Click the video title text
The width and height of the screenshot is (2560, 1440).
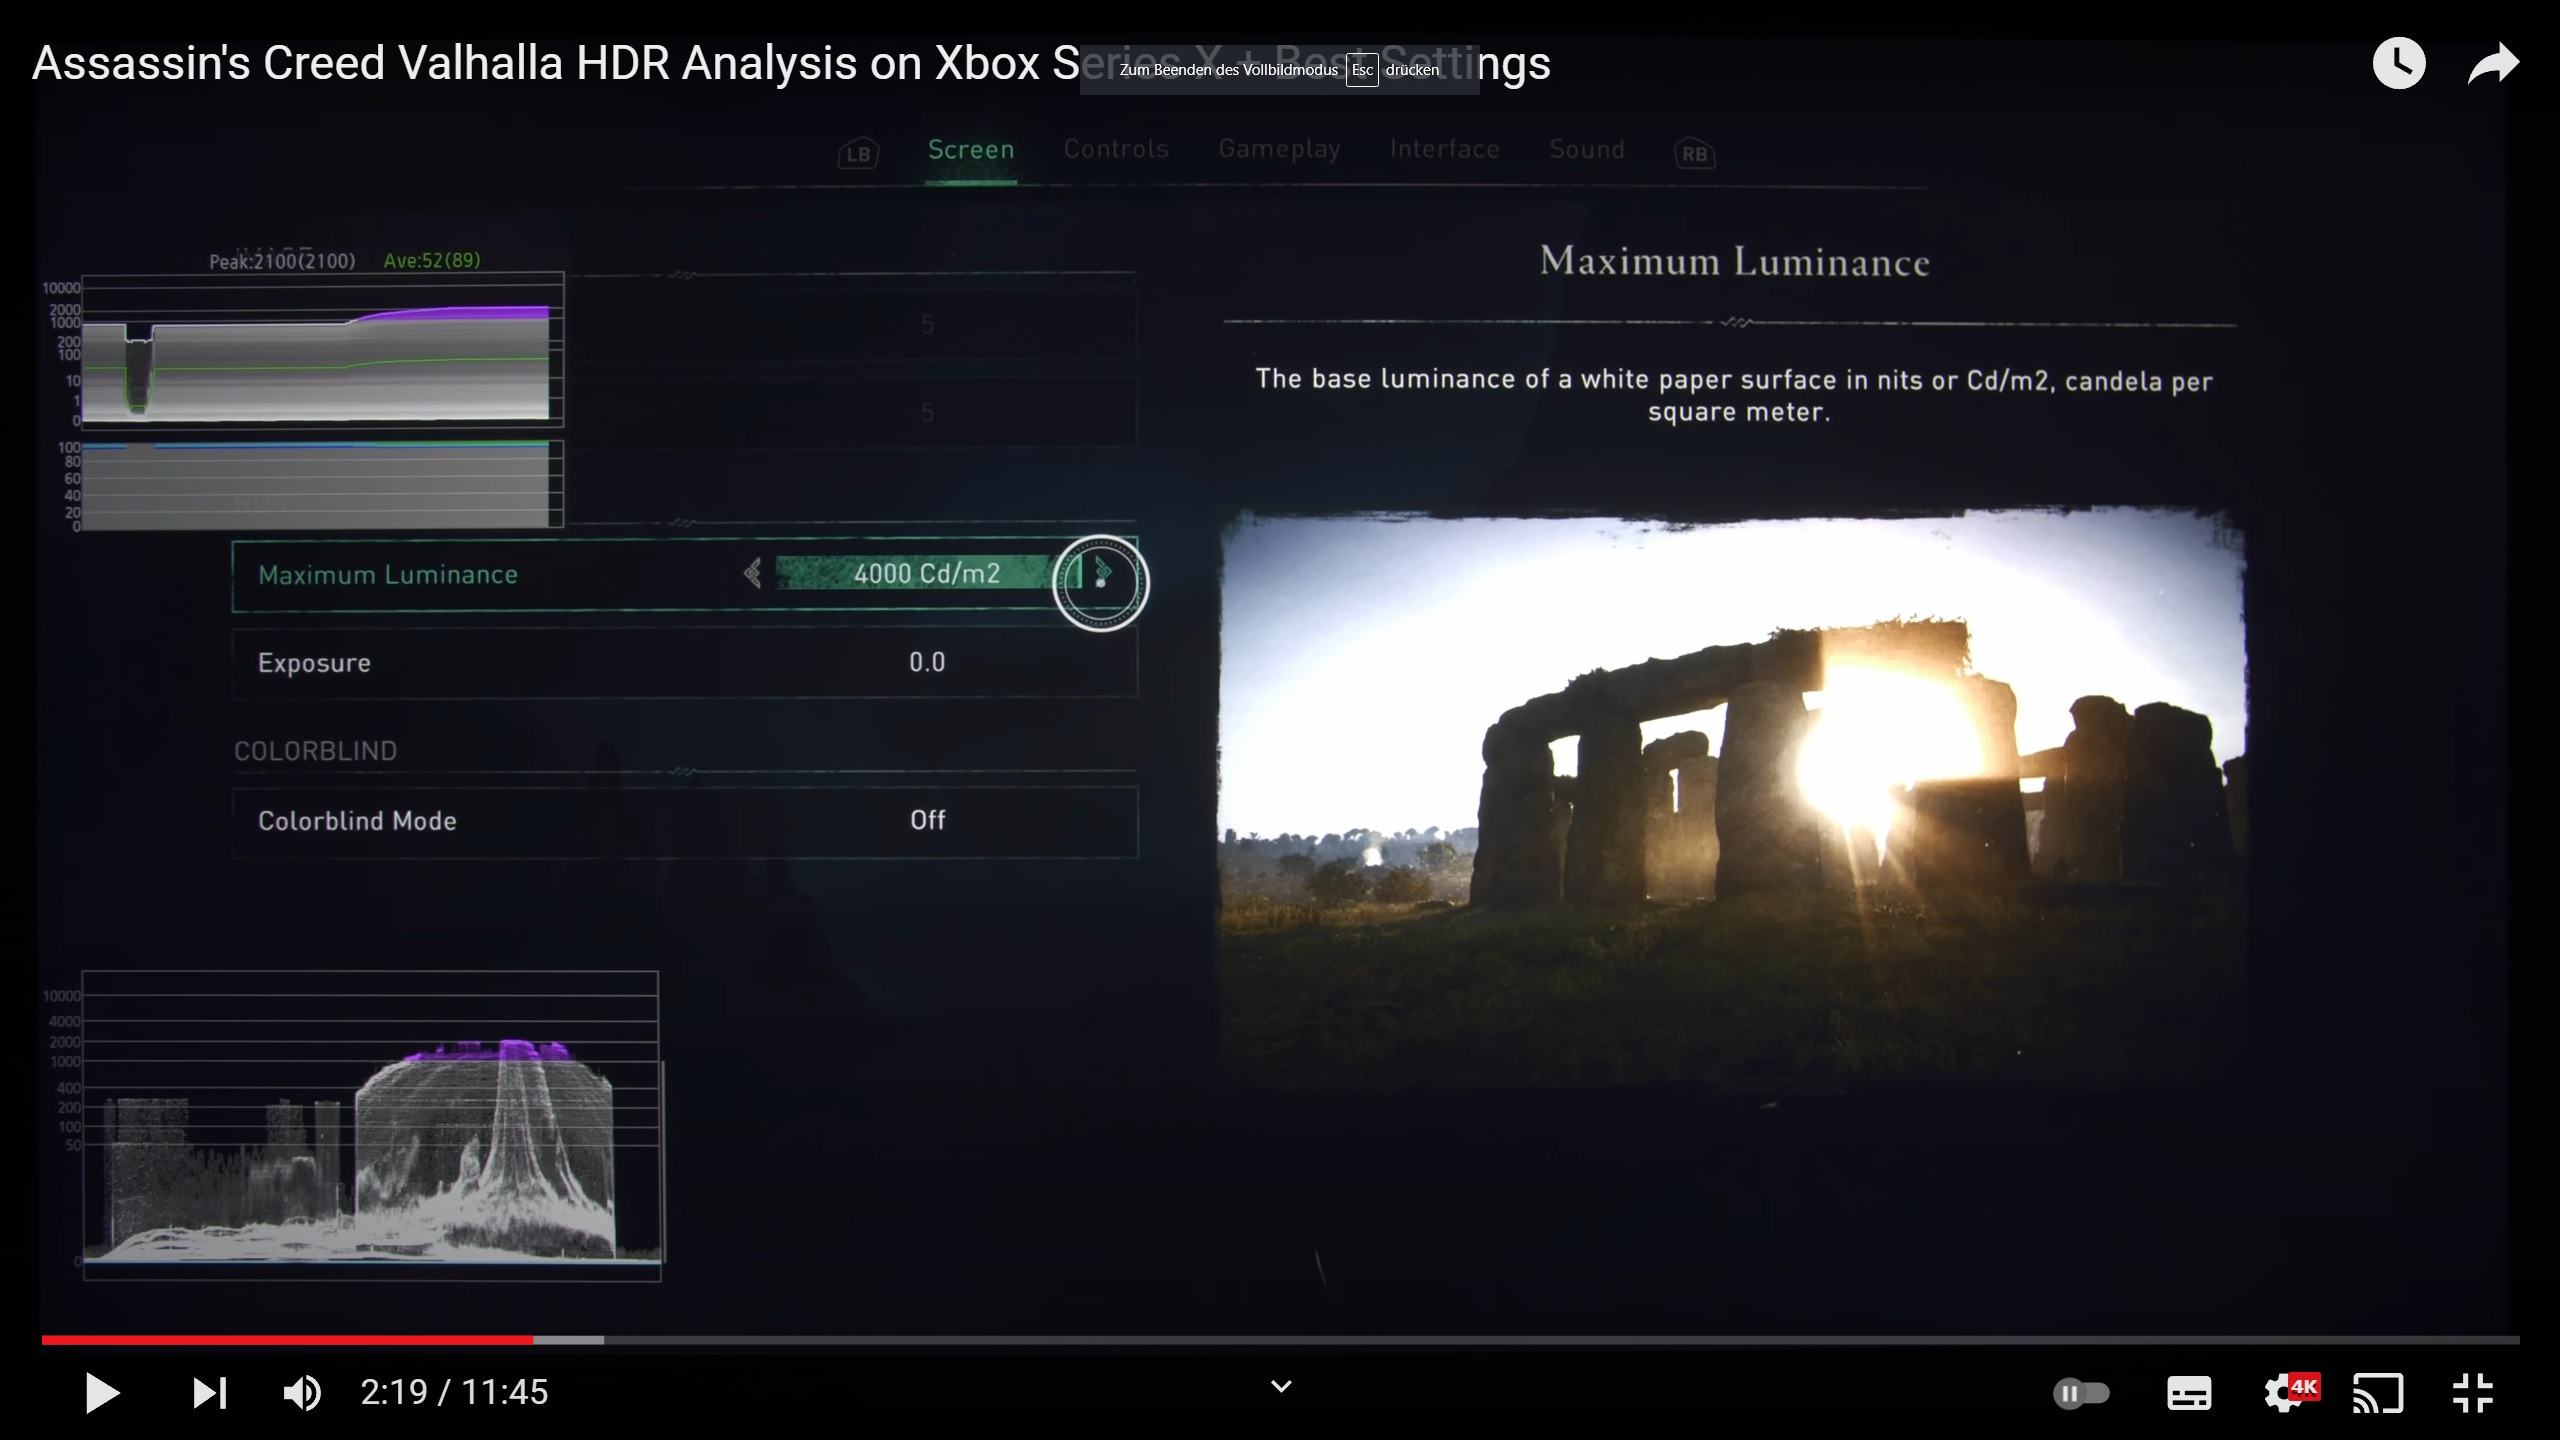tap(791, 63)
